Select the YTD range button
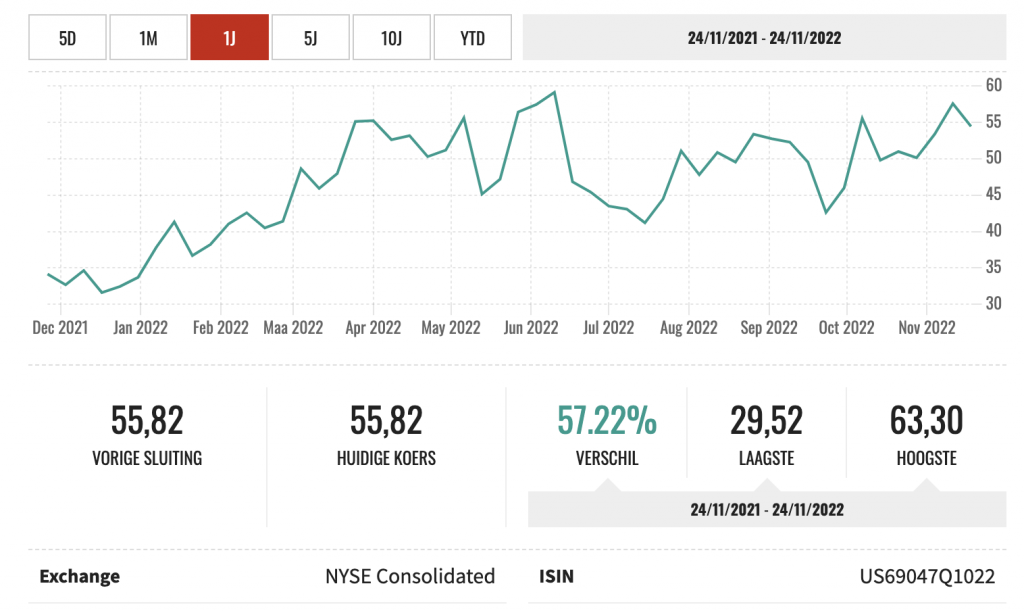The height and width of the screenshot is (611, 1024). pos(473,38)
